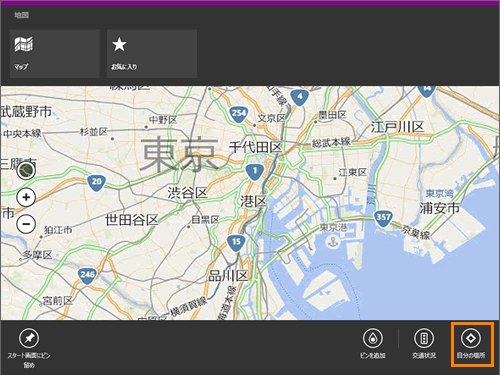Click route 246 shield marker

click(x=87, y=276)
